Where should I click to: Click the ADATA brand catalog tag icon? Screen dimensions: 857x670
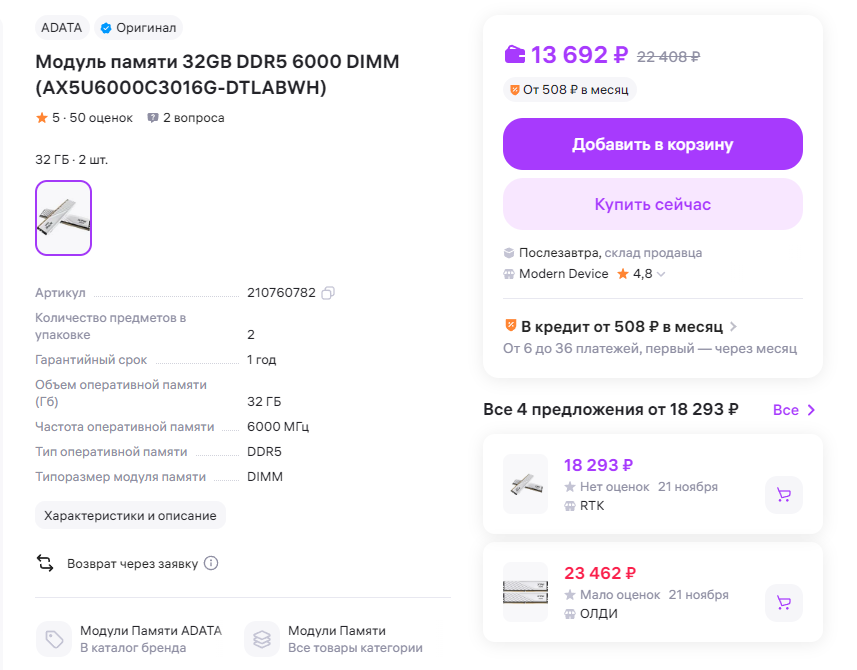coord(54,639)
